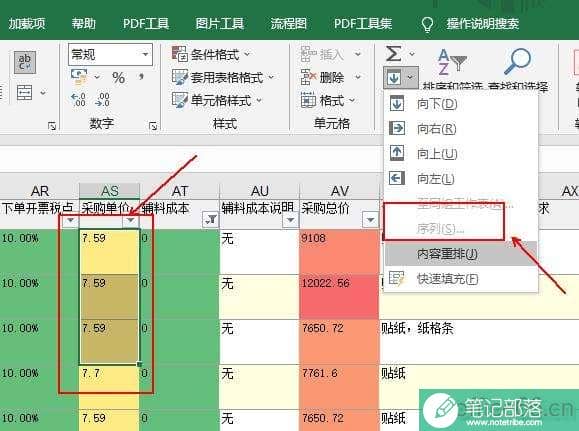Click 操作说明搜索 search box
Screen dimensions: 579x431
(x=482, y=24)
